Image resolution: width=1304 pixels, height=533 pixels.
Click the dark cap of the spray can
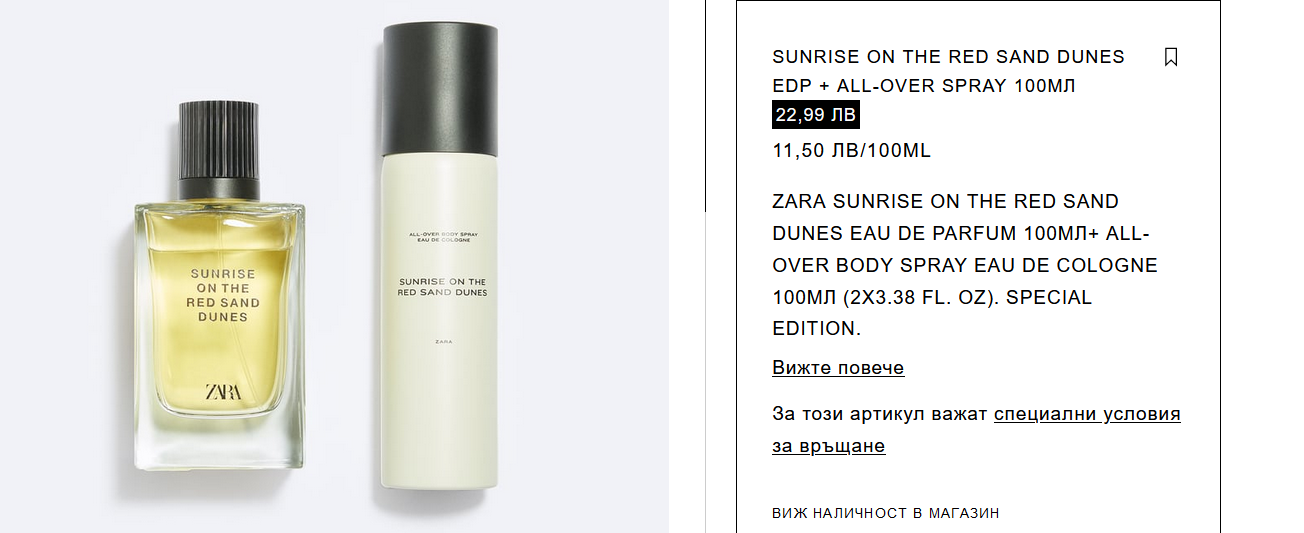click(440, 86)
